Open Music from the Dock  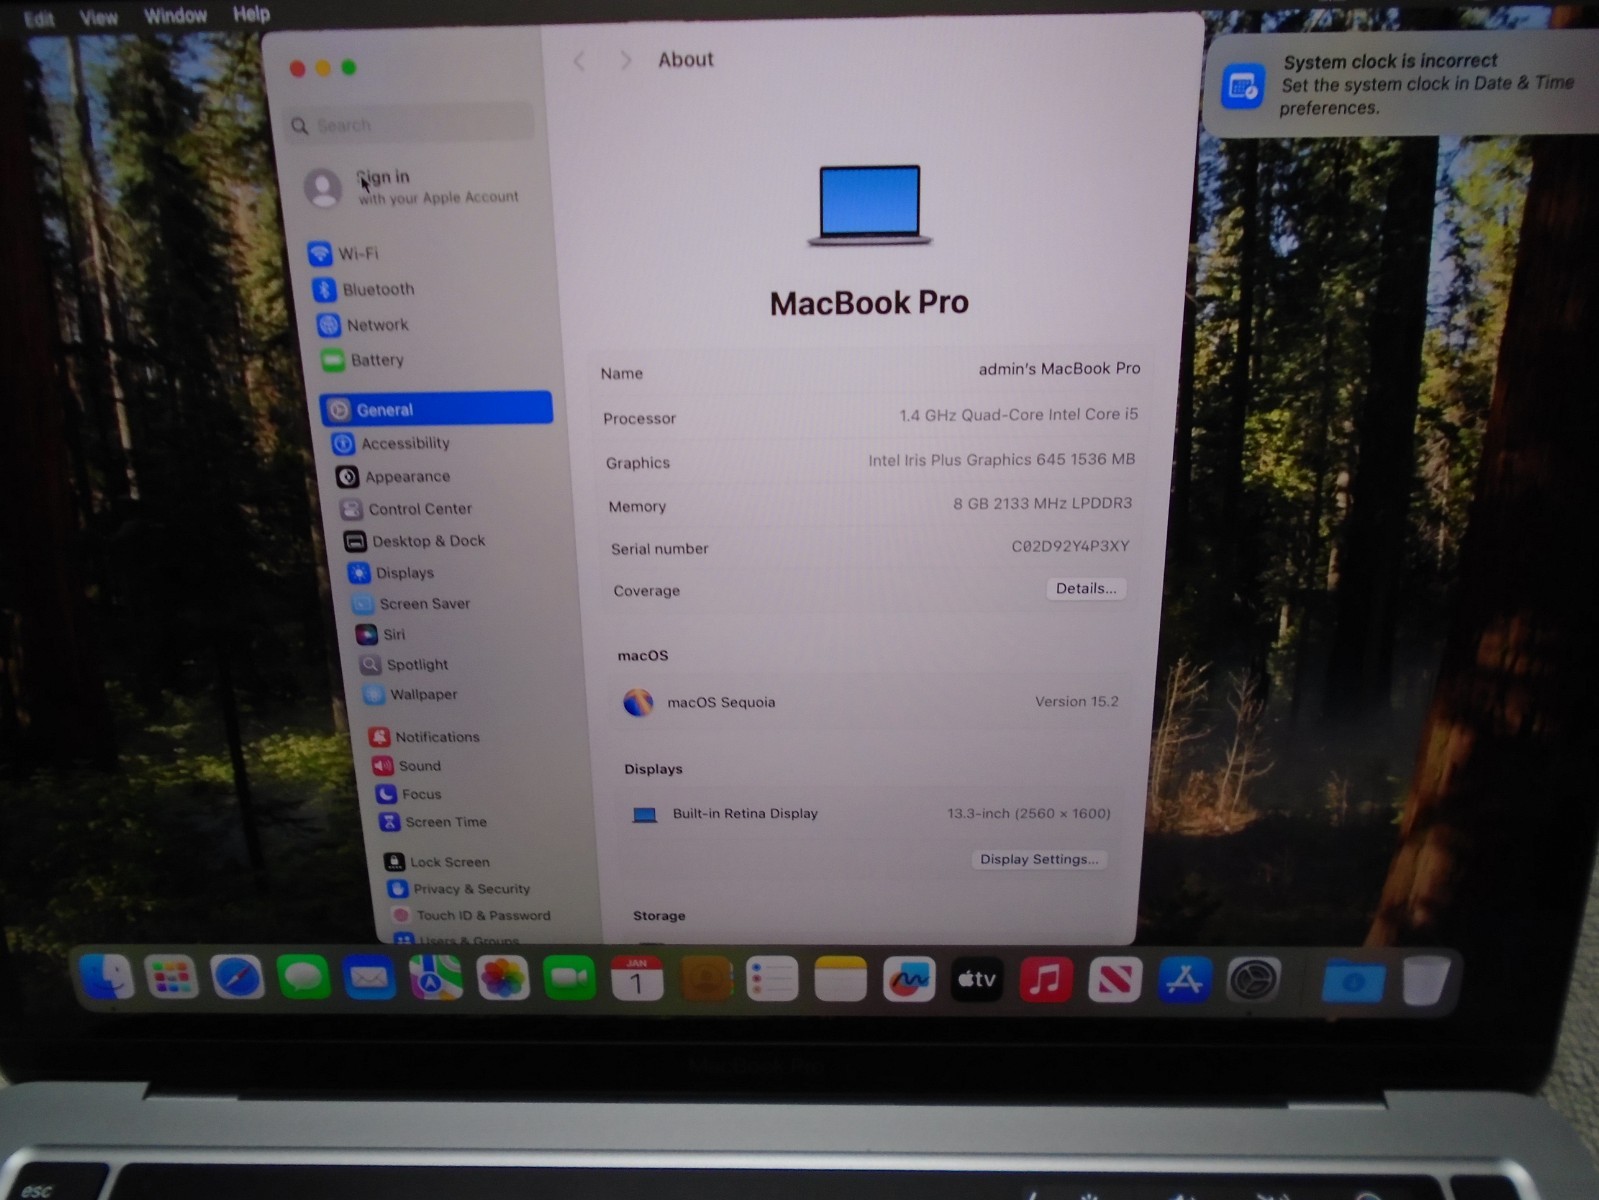click(x=1046, y=979)
